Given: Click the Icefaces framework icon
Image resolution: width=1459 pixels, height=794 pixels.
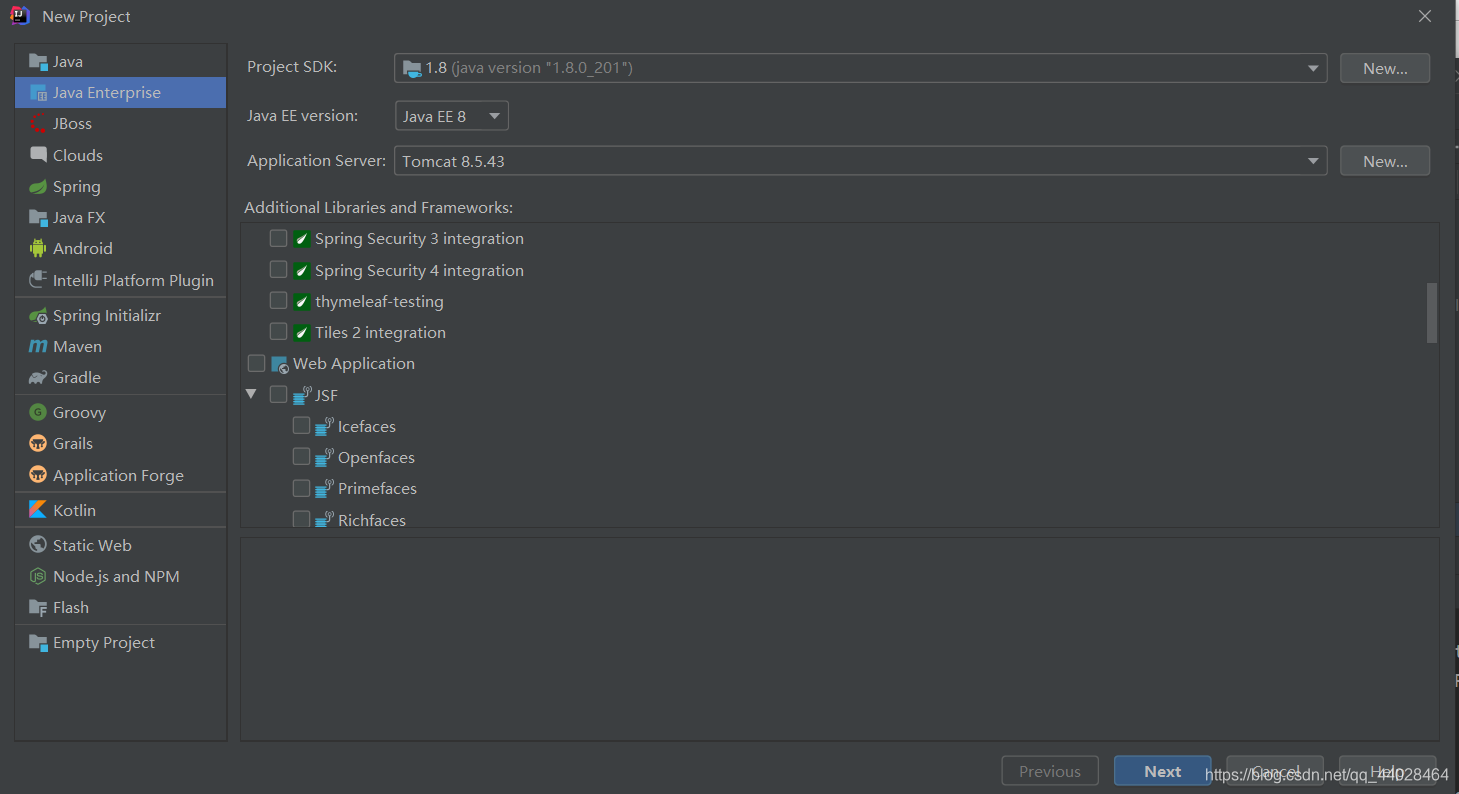Looking at the screenshot, I should [x=324, y=427].
